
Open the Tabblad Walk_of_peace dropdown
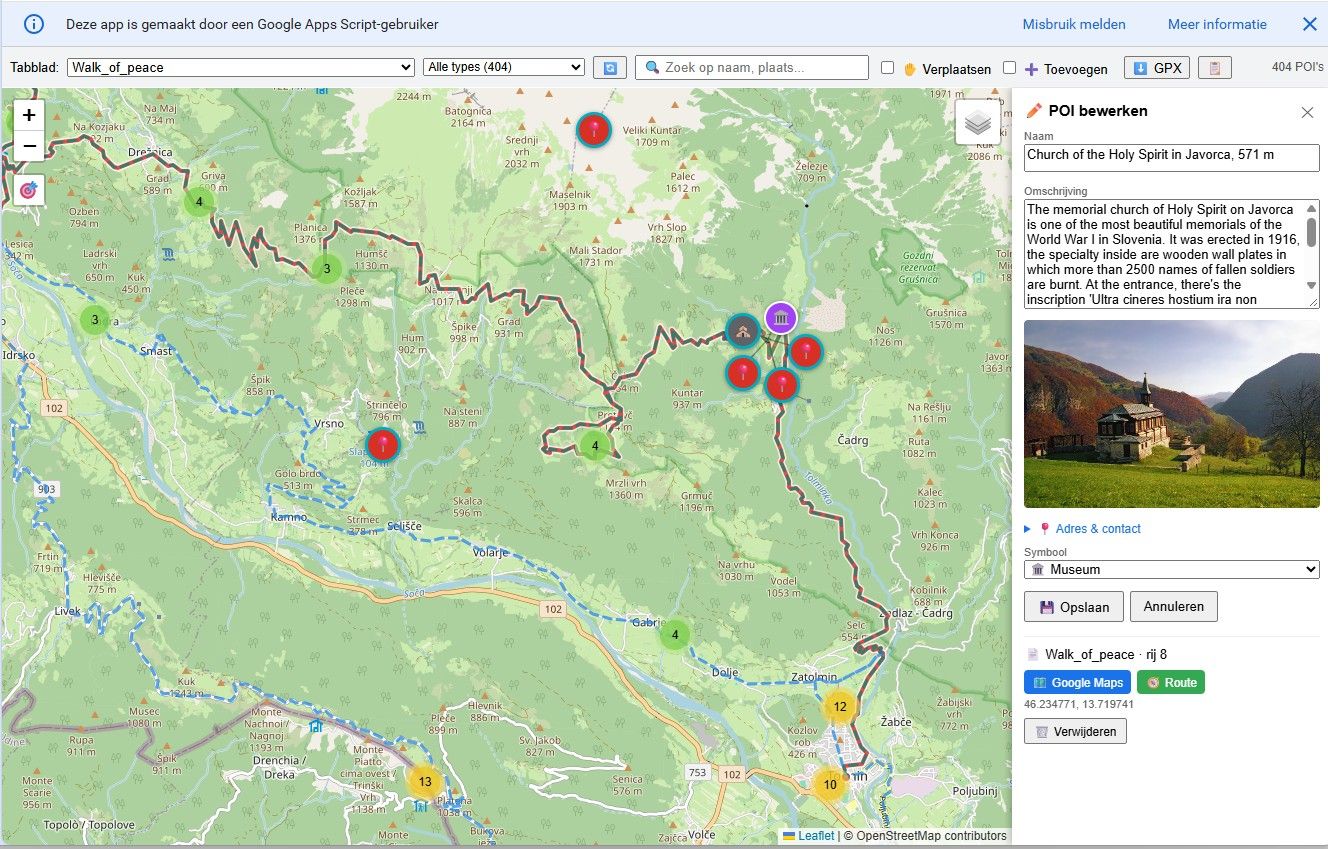coord(241,67)
